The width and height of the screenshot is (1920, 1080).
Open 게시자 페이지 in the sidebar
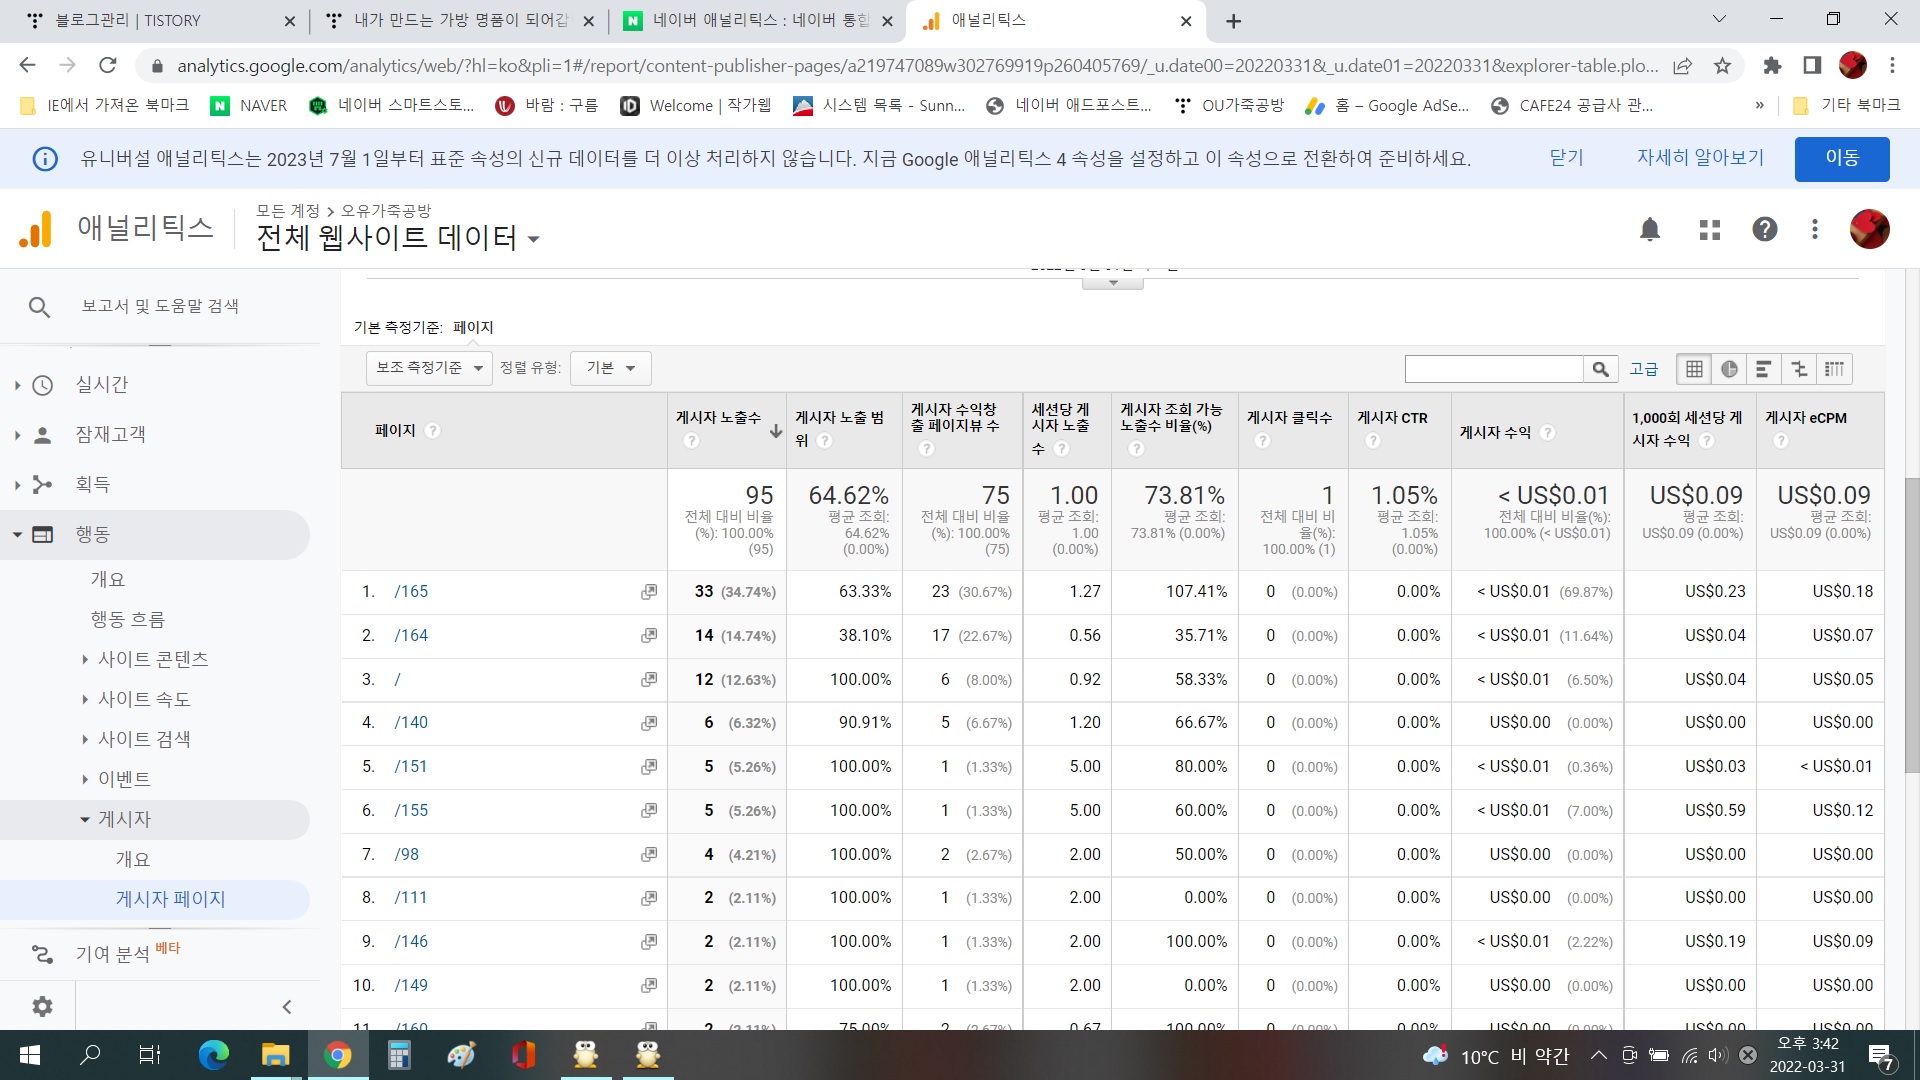click(170, 900)
